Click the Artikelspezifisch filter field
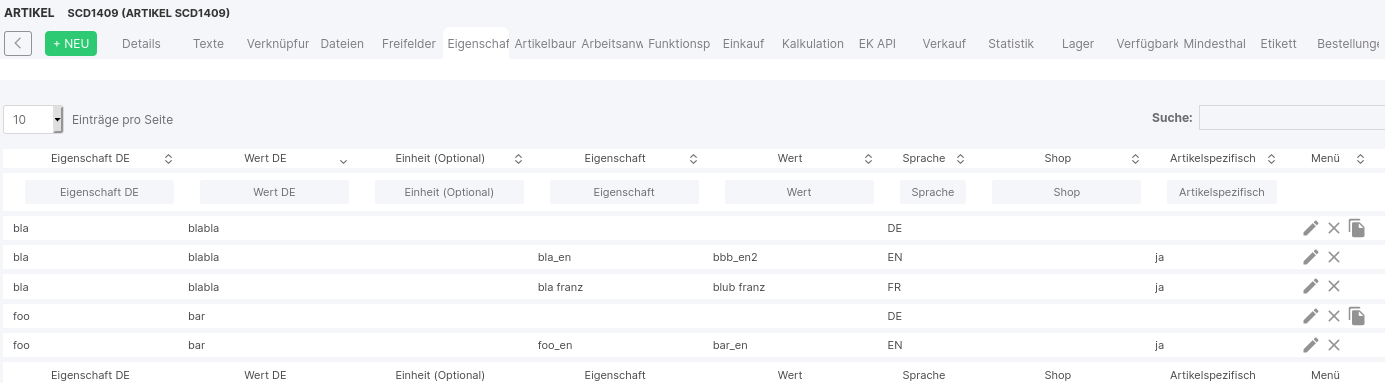The width and height of the screenshot is (1385, 383). pyautogui.click(x=1222, y=192)
